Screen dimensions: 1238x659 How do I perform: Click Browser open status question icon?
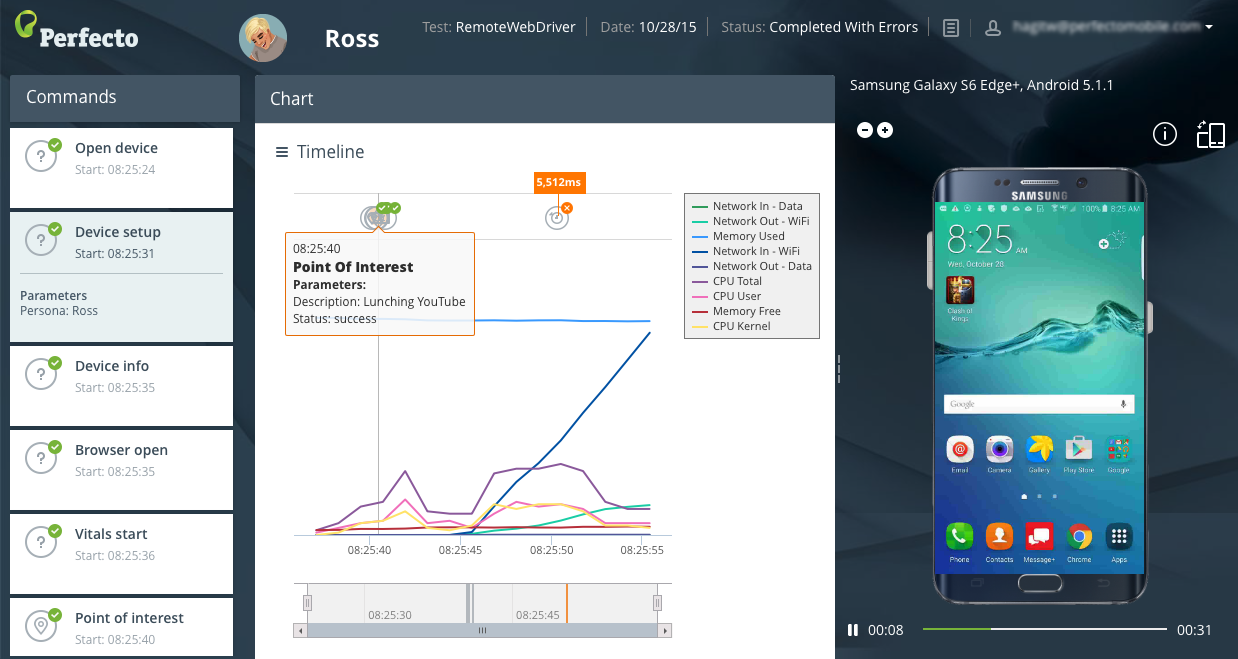tap(40, 459)
